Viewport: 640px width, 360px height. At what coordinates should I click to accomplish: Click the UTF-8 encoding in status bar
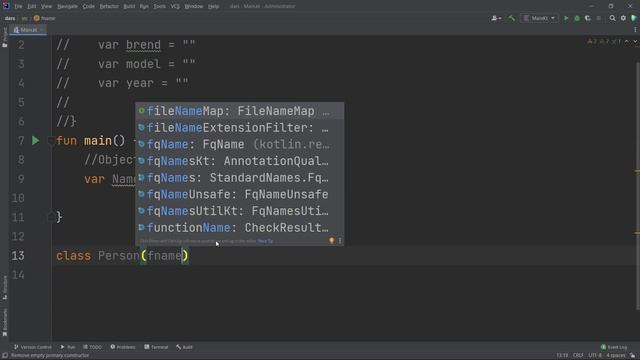[595, 356]
